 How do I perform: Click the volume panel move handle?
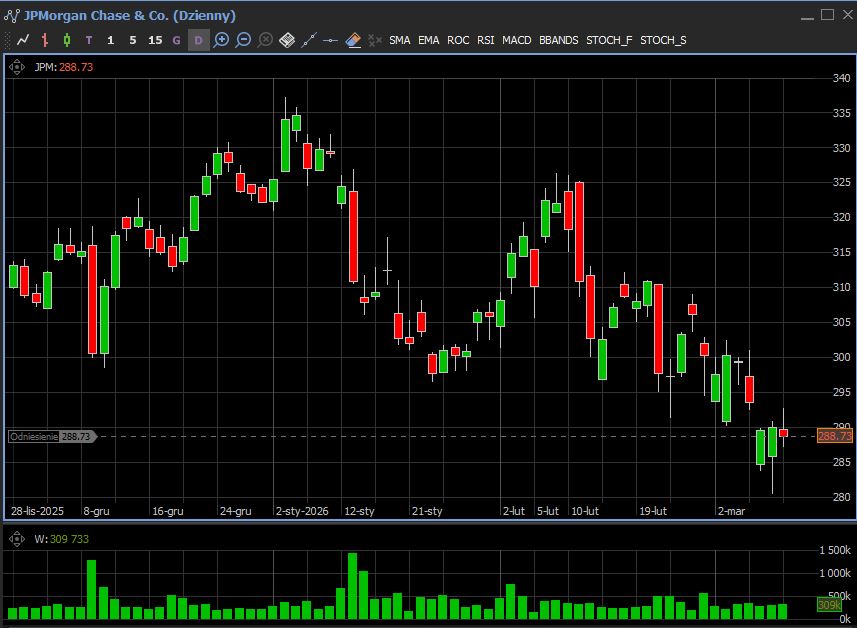(17, 539)
